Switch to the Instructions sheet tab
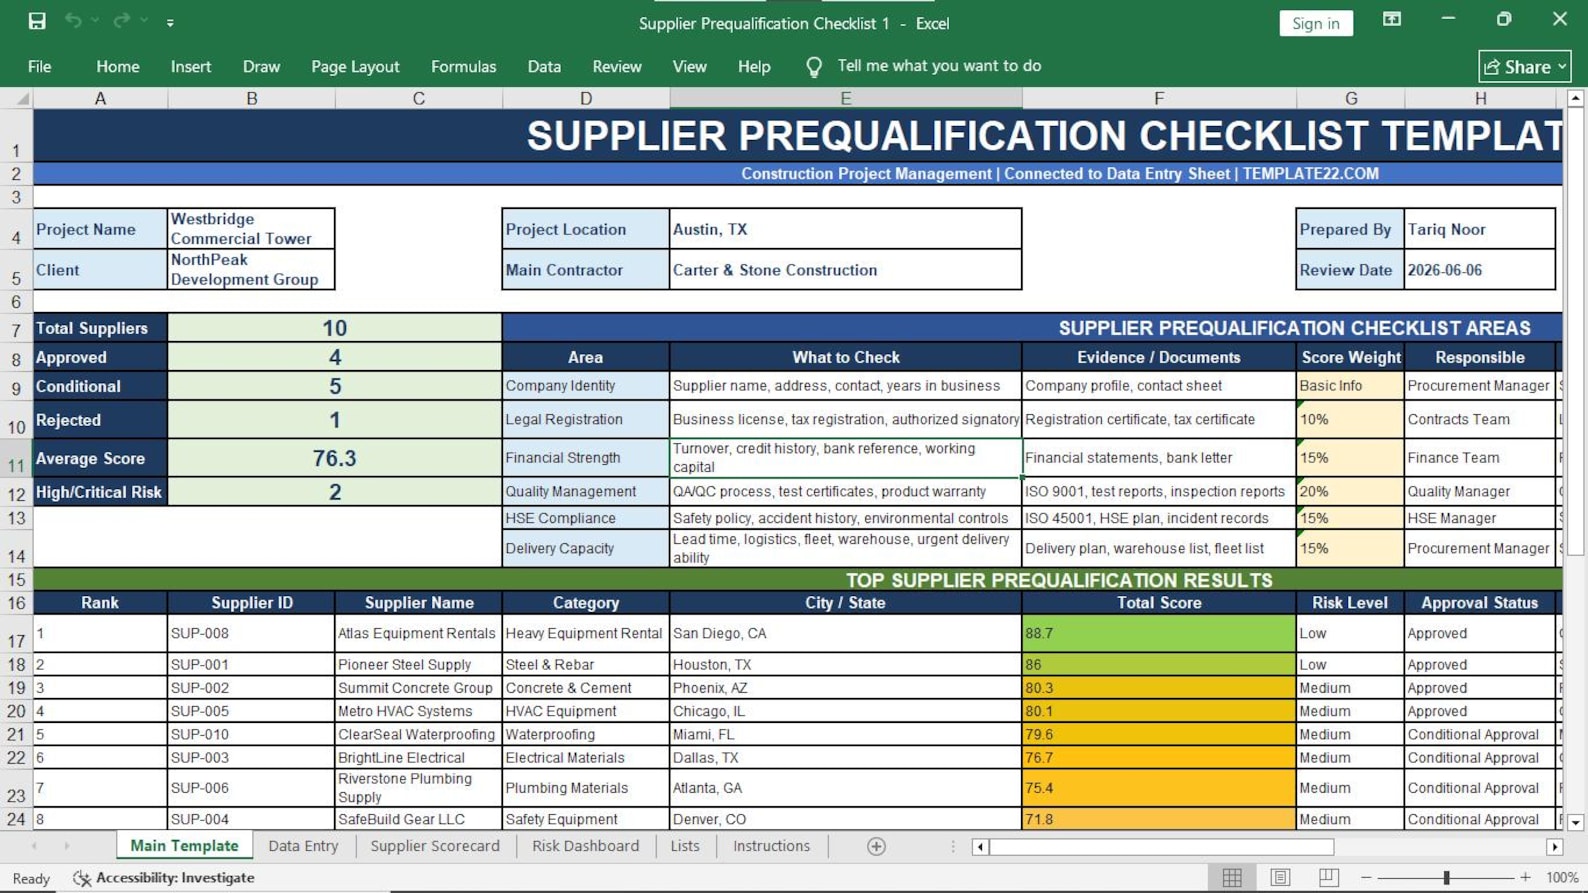Viewport: 1588px width, 893px height. coord(771,846)
